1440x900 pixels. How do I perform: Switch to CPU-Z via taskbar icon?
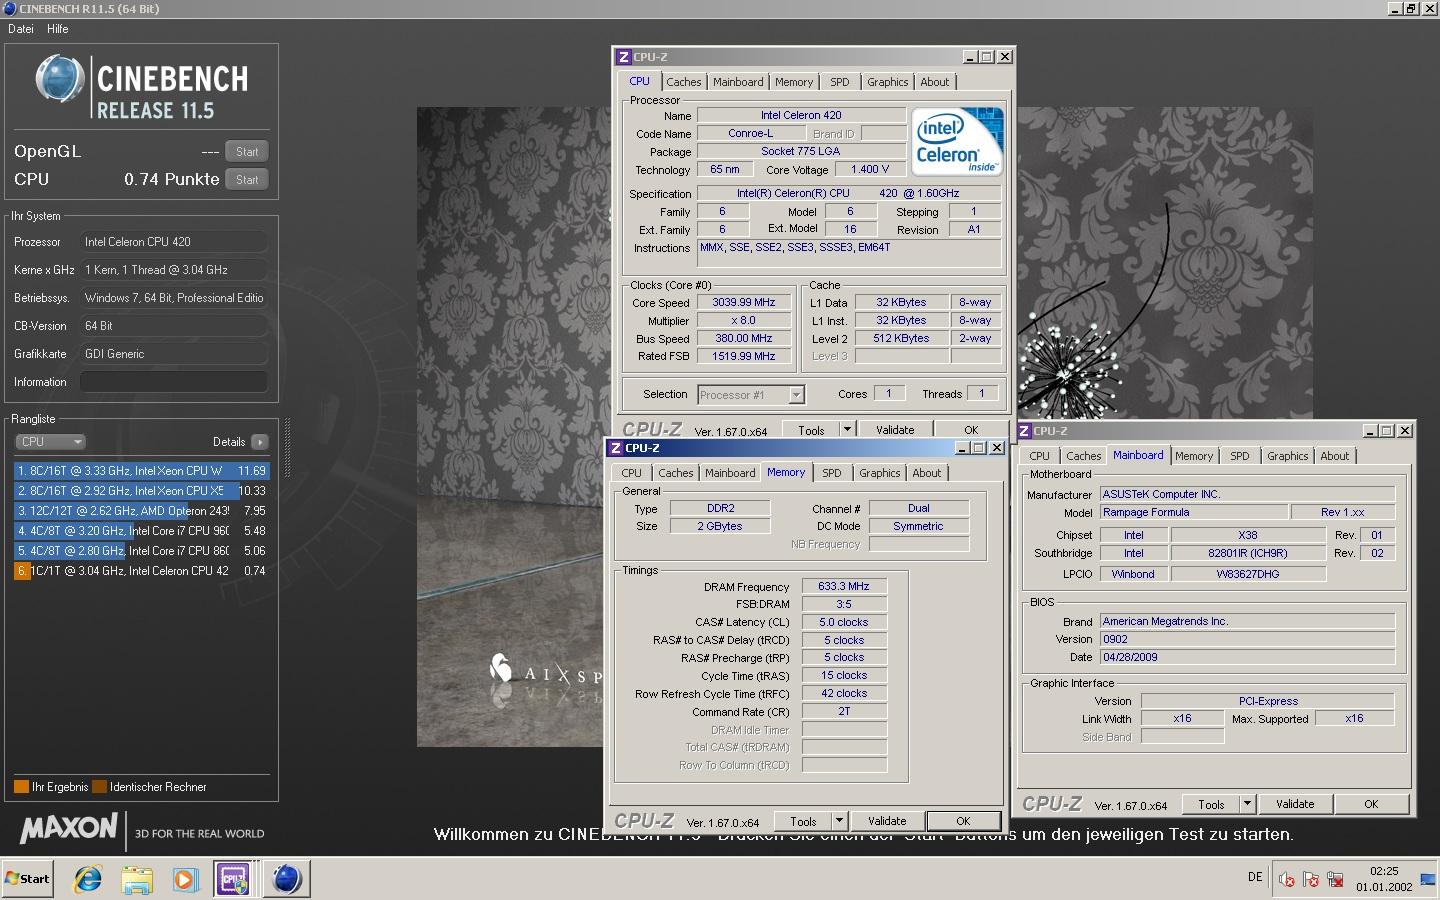click(234, 879)
